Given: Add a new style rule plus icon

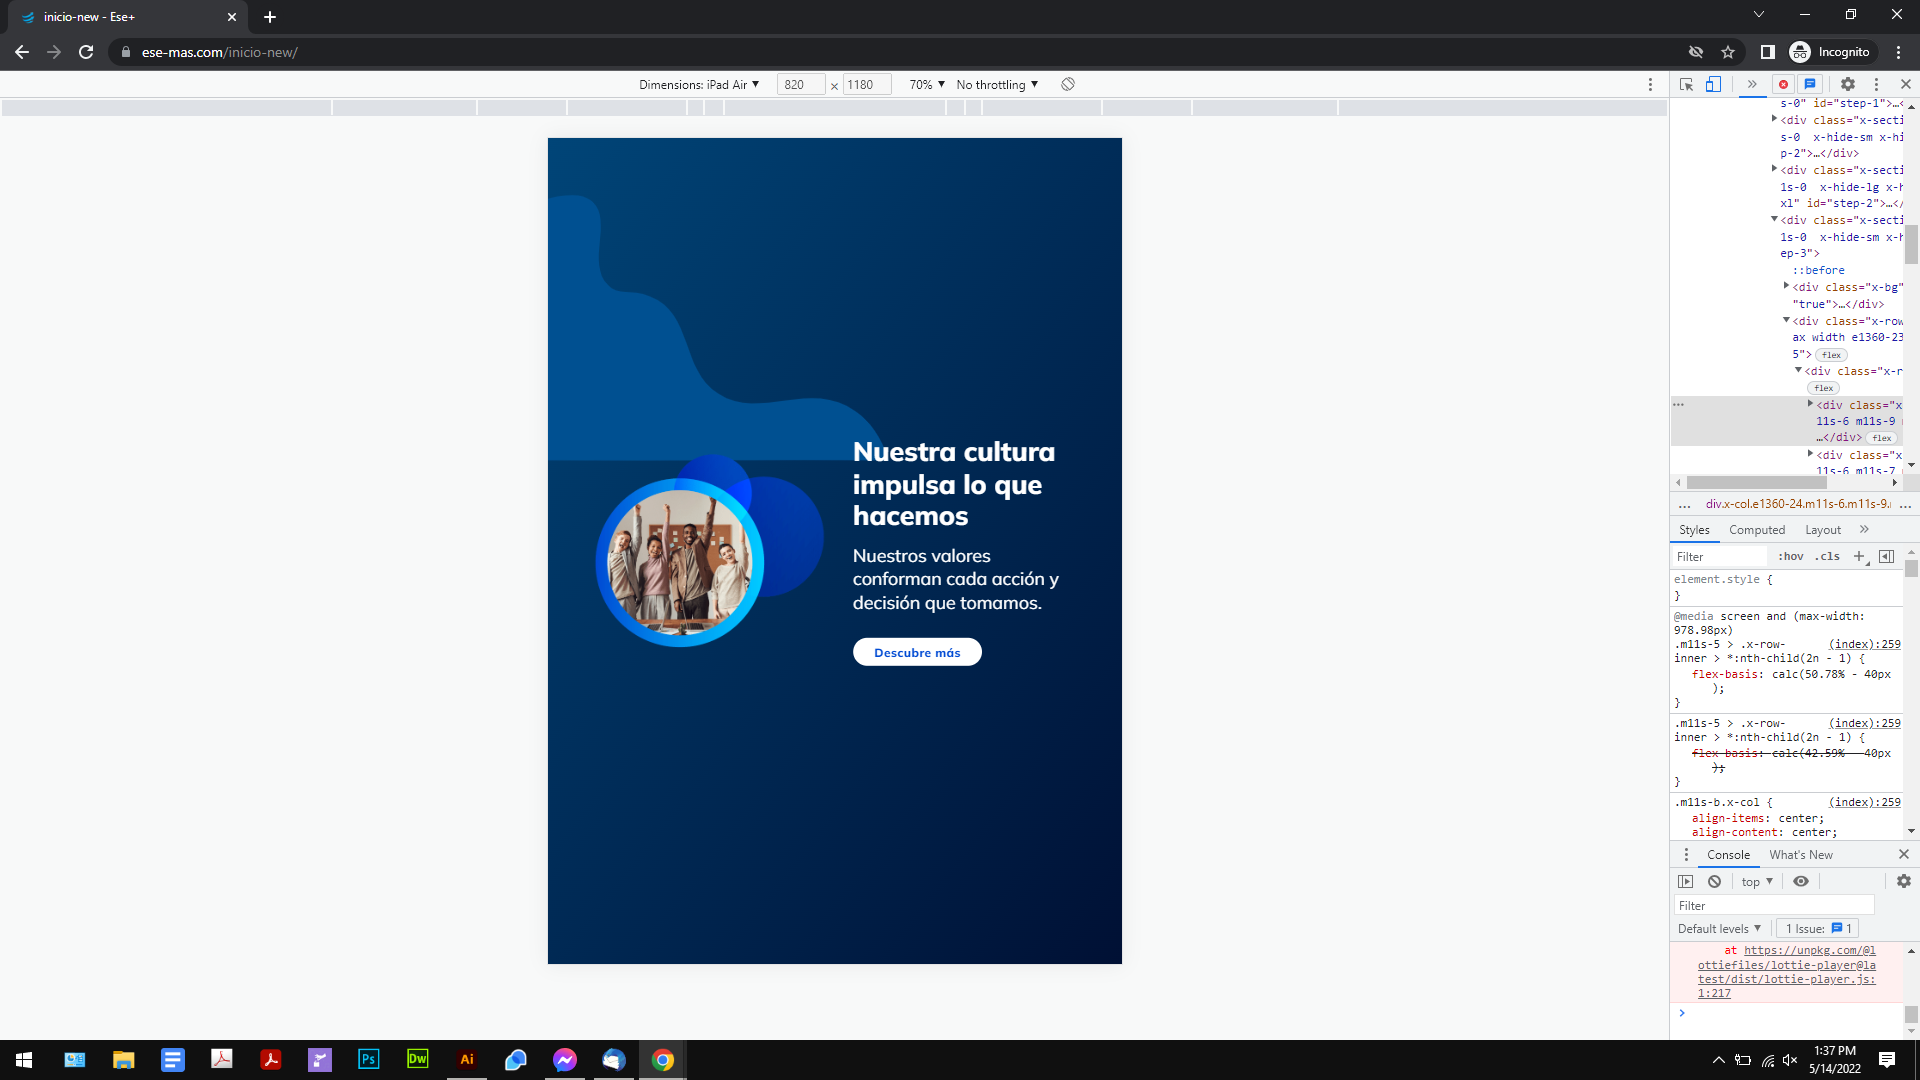Looking at the screenshot, I should (x=1859, y=556).
